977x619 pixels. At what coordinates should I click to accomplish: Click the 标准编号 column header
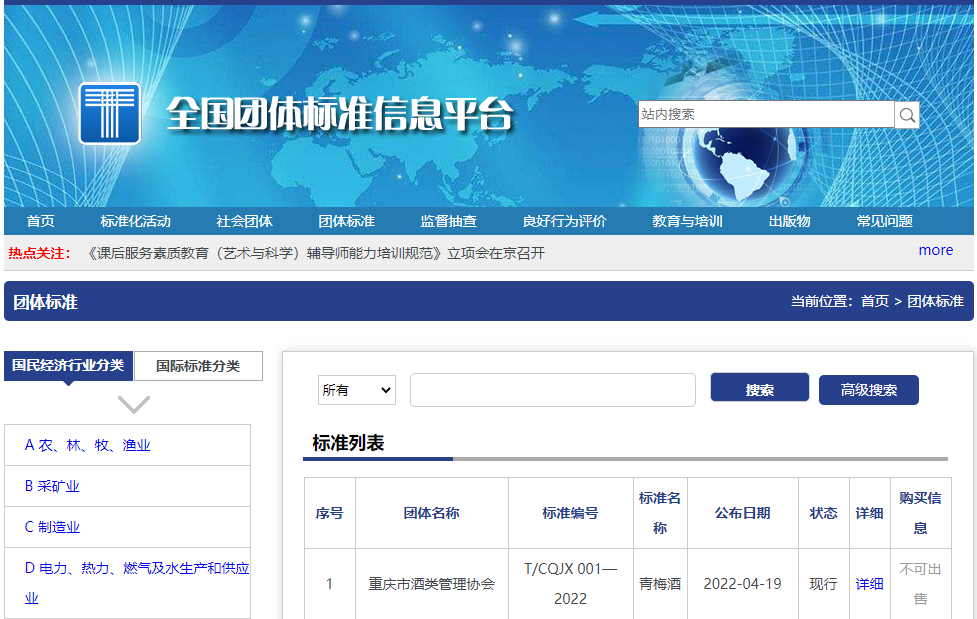570,513
